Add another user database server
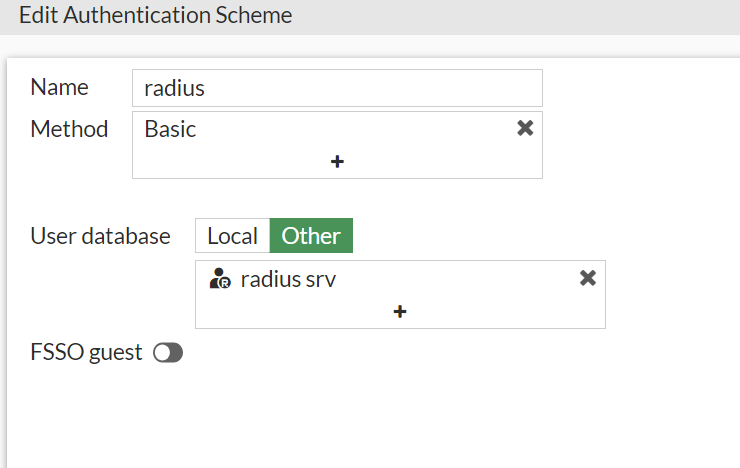Viewport: 740px width, 468px height. point(400,311)
